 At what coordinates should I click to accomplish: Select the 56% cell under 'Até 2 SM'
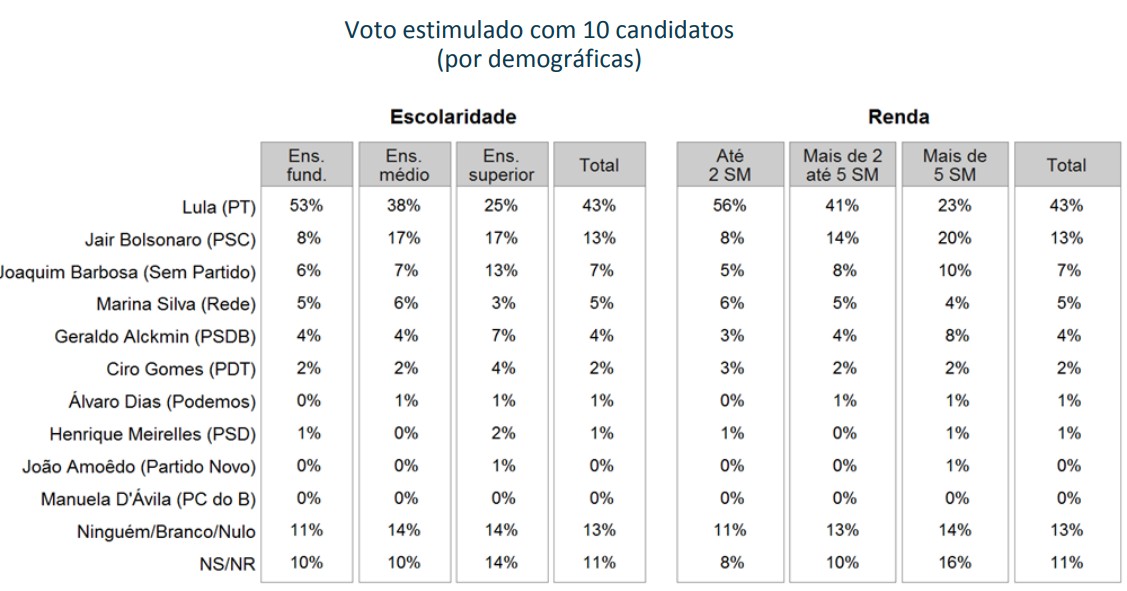point(732,206)
